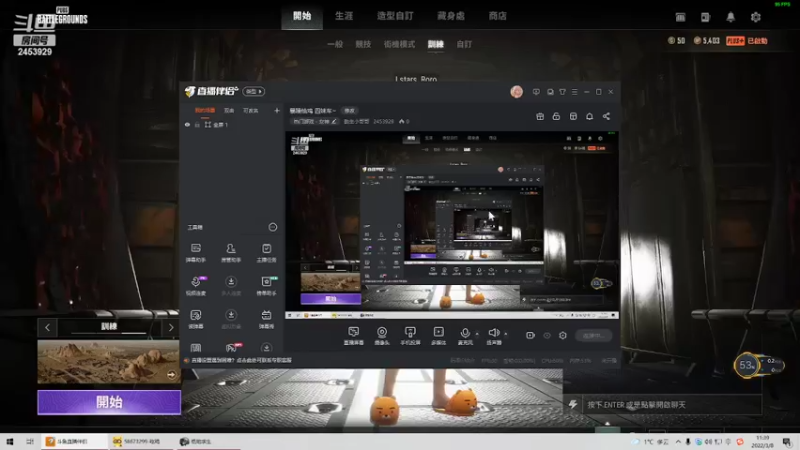Open the 藏身處 hideout tab
This screenshot has height=450, width=800.
[451, 16]
